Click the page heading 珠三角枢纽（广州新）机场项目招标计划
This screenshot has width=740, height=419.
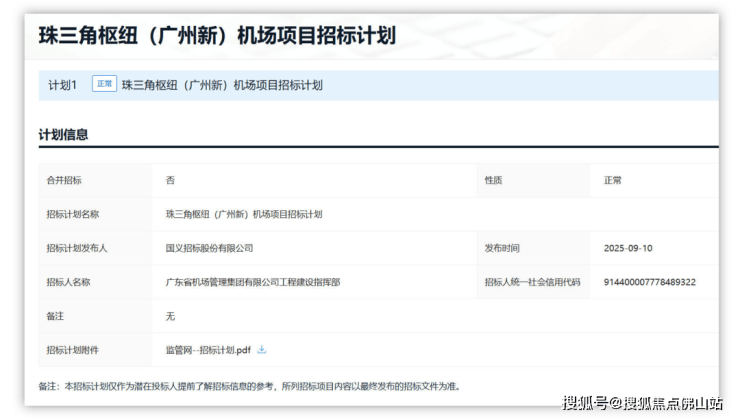(x=217, y=36)
